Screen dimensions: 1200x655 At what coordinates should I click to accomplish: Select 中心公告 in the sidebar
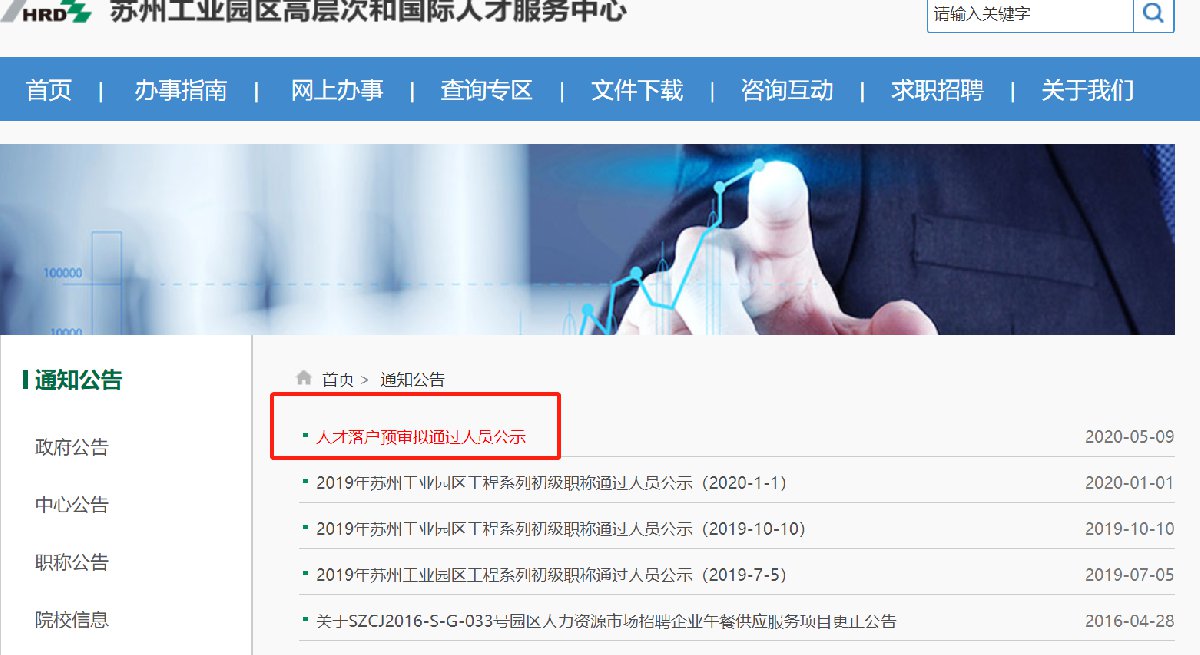[72, 505]
